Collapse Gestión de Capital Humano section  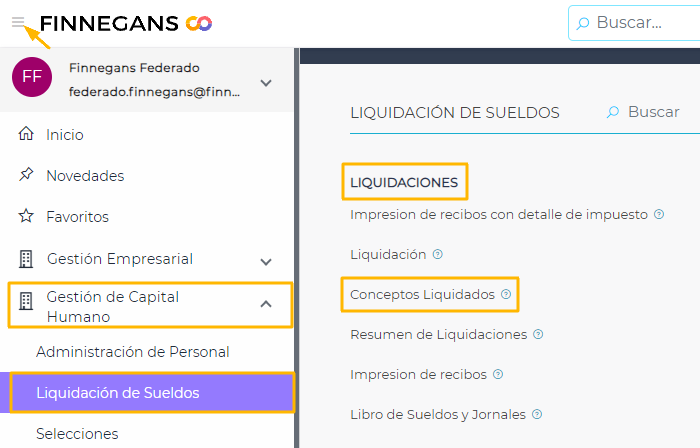point(266,304)
